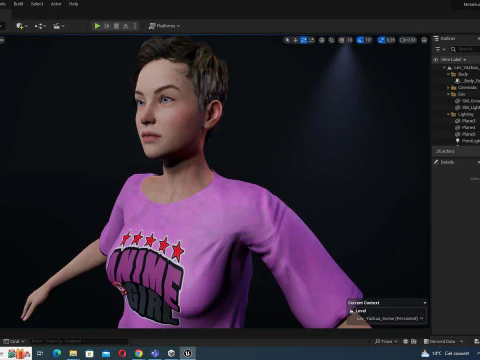Image resolution: width=480 pixels, height=360 pixels.
Task: Open the weather widget showing 18°C
Action: coord(445,353)
